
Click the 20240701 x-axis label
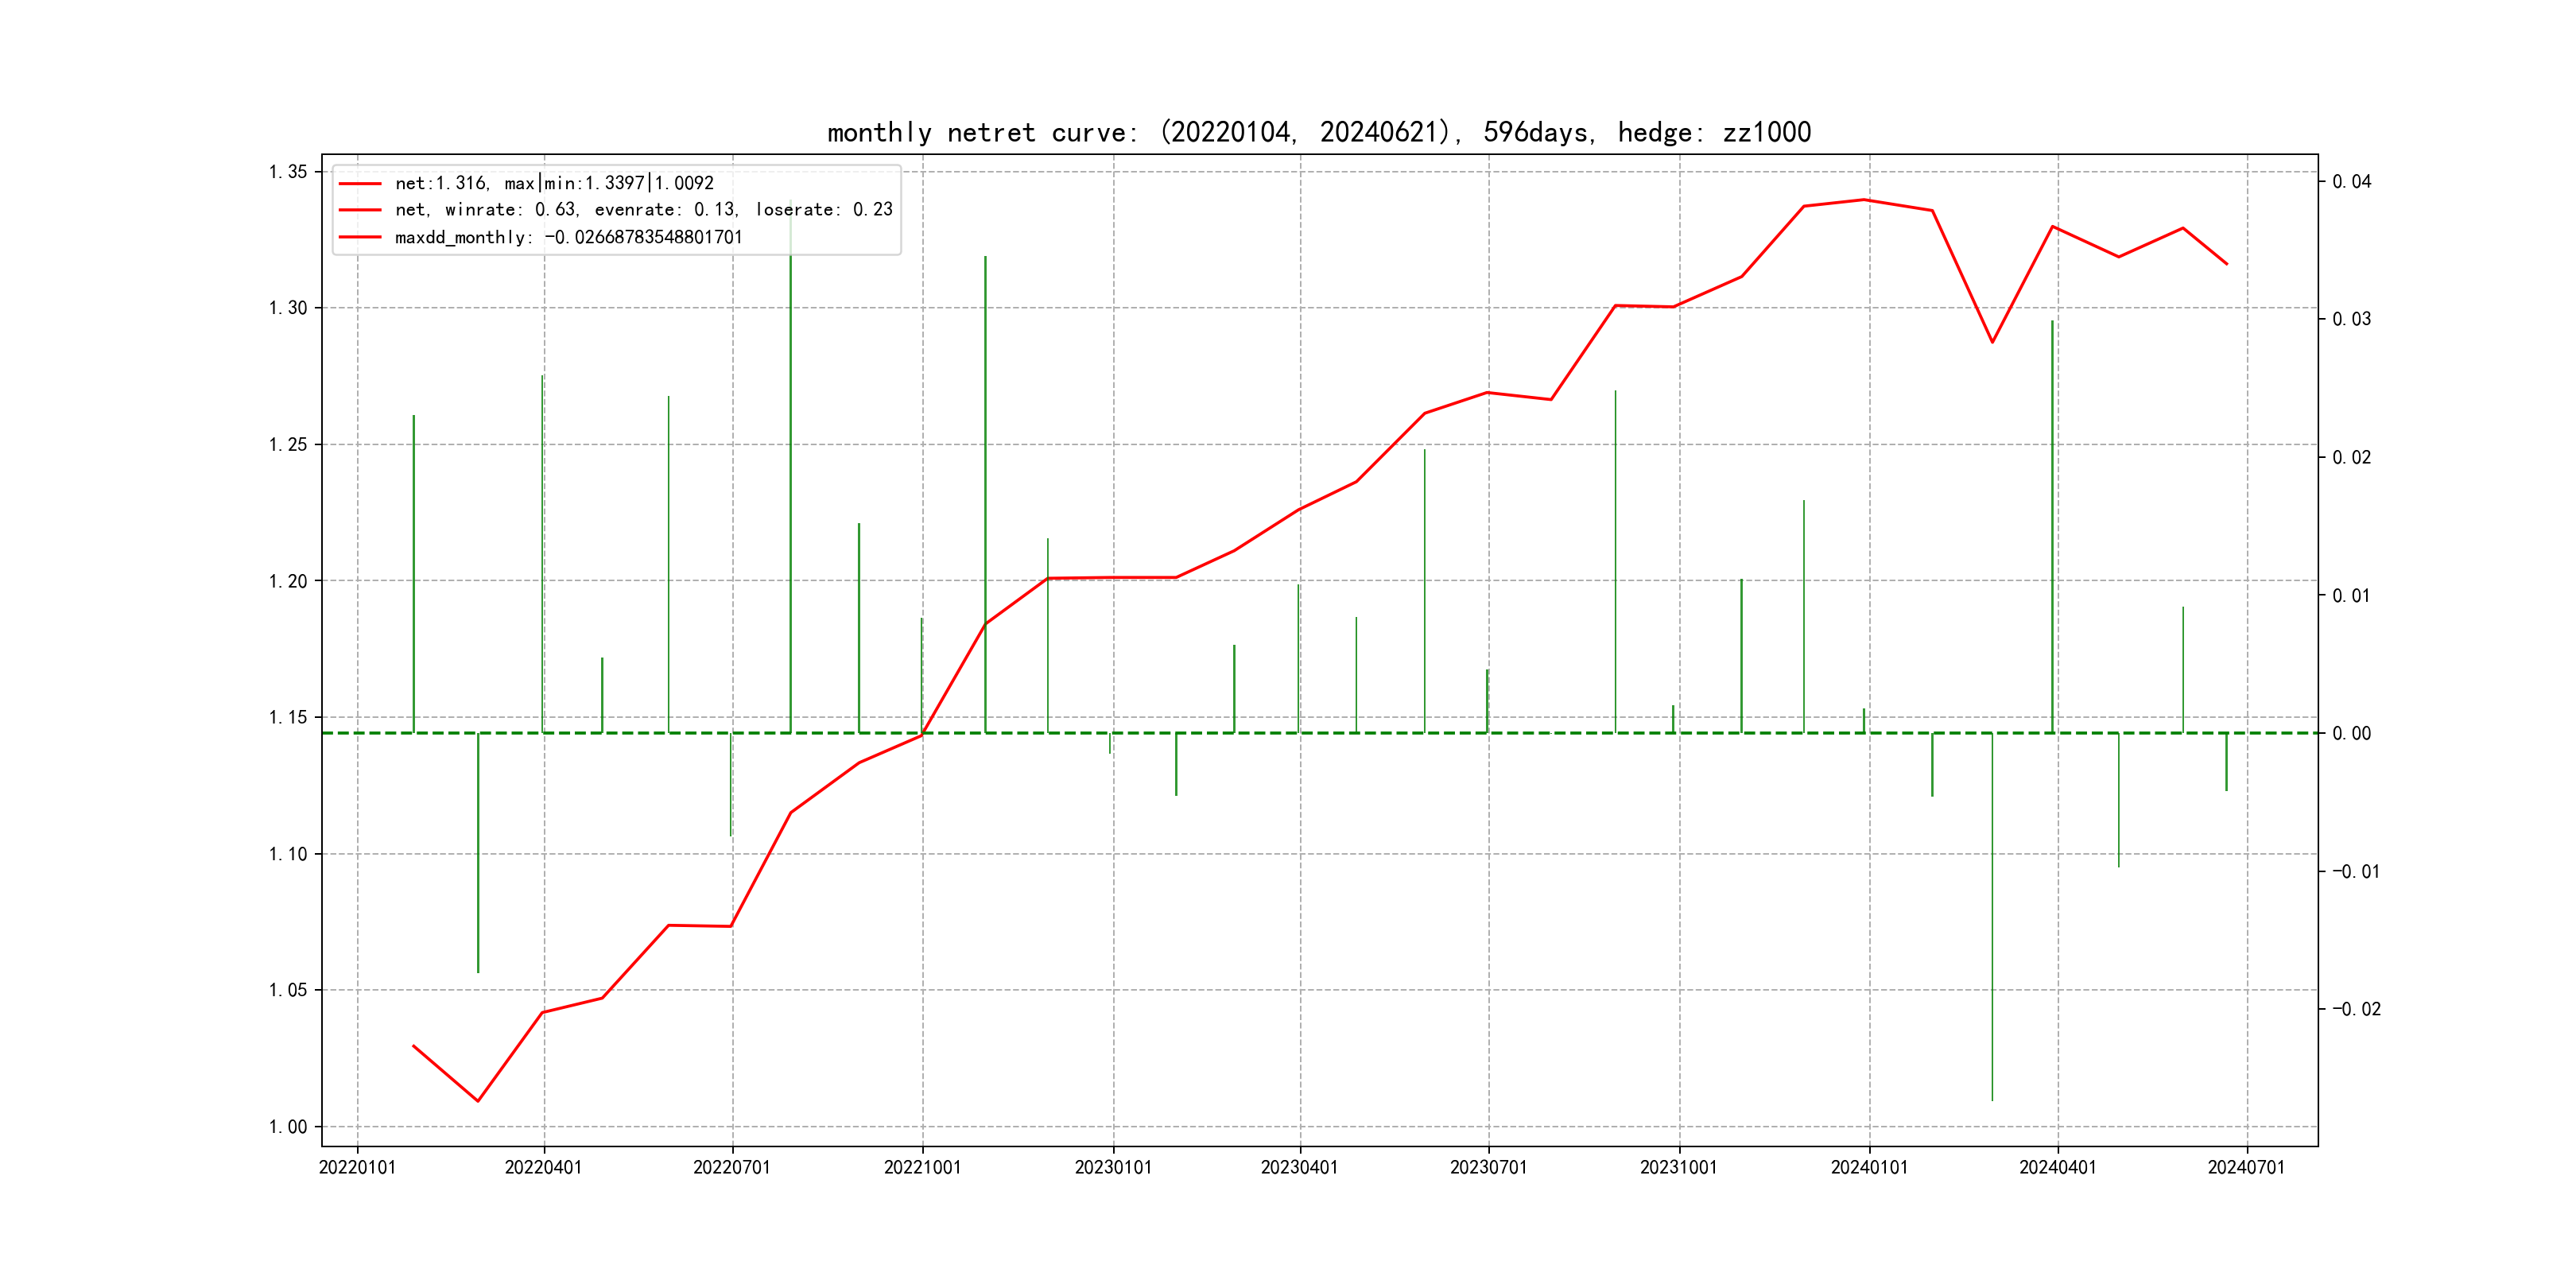click(x=2246, y=1168)
